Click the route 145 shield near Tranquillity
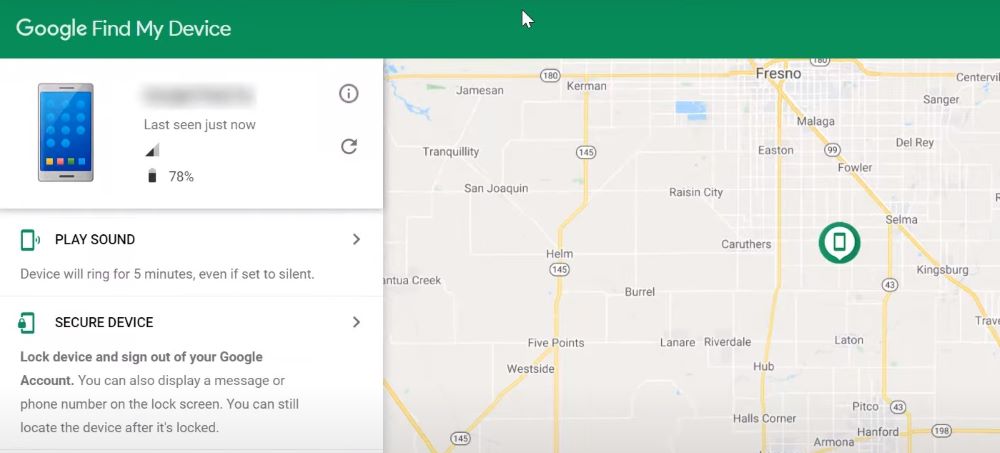 (x=585, y=152)
